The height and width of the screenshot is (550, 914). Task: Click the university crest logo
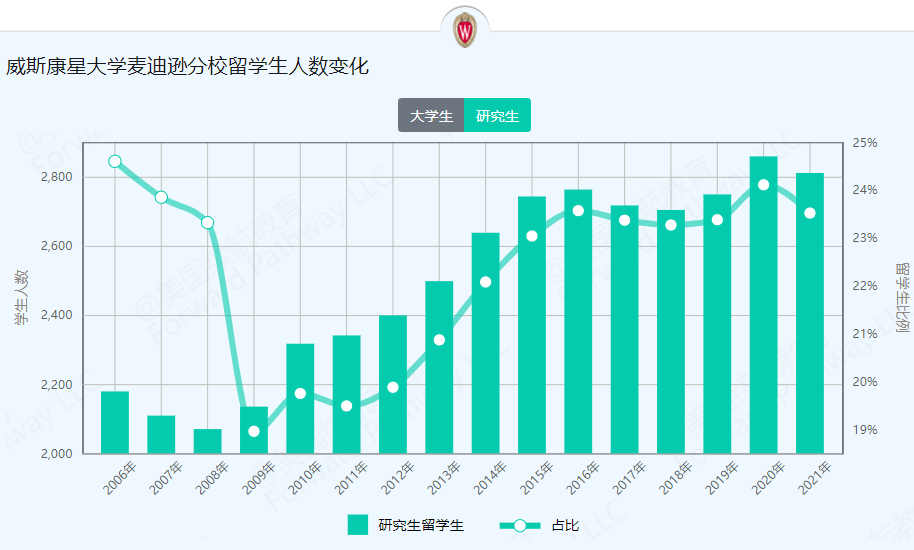click(465, 31)
